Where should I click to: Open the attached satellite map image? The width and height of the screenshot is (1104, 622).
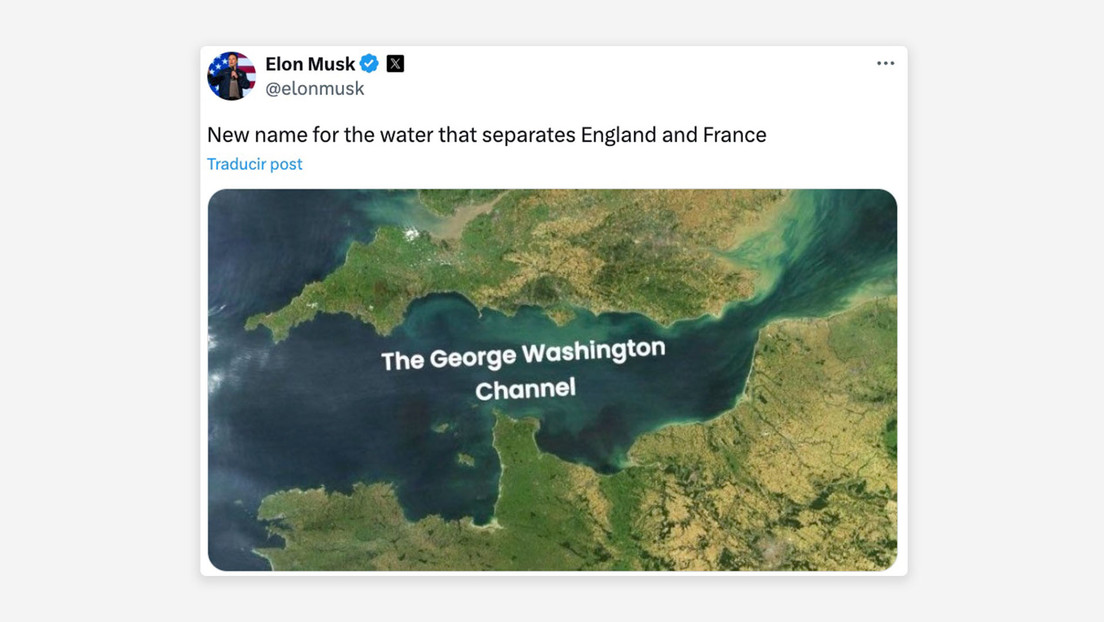551,380
